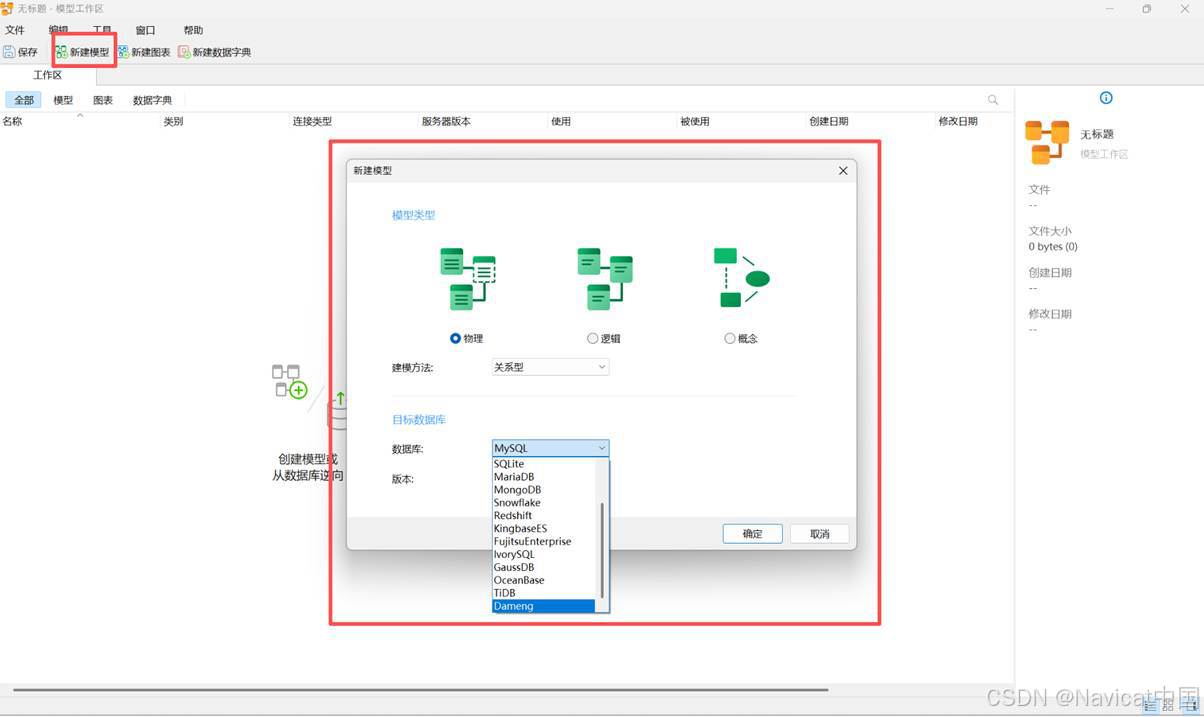Choose TiDB in the database list
The width and height of the screenshot is (1204, 717).
544,593
